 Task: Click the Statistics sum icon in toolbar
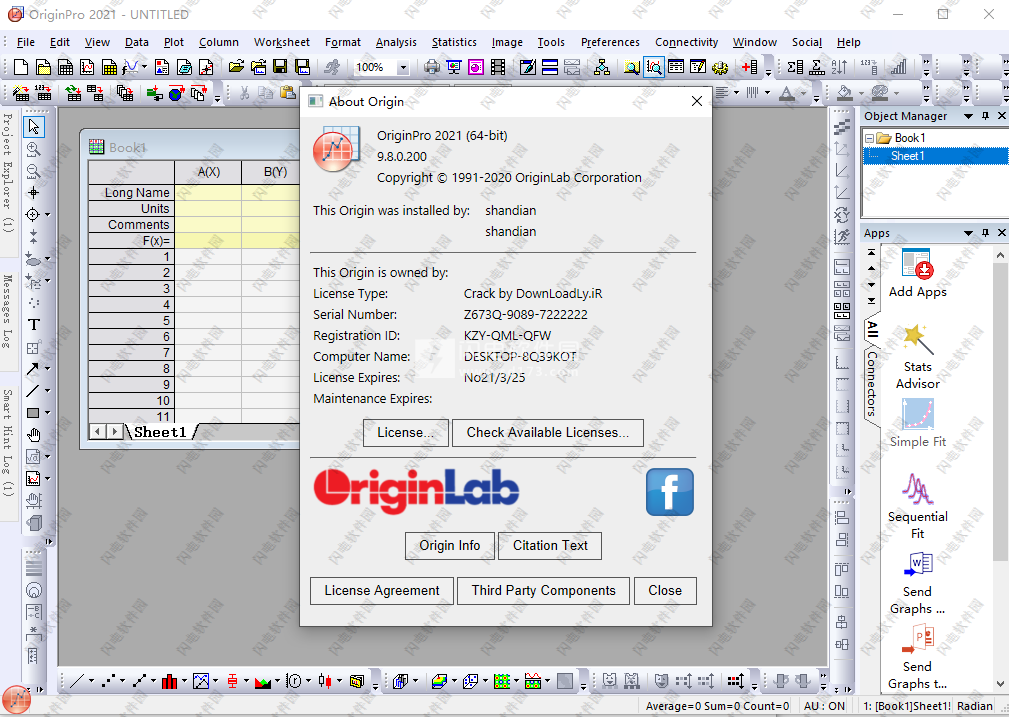(795, 67)
